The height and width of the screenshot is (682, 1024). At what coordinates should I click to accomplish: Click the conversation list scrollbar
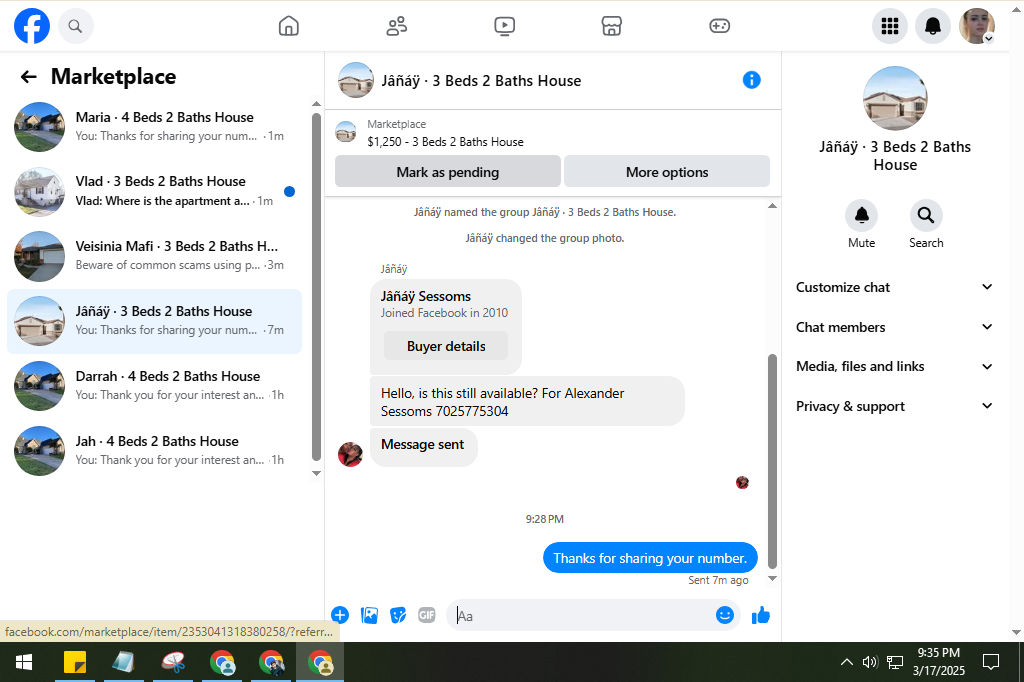316,287
